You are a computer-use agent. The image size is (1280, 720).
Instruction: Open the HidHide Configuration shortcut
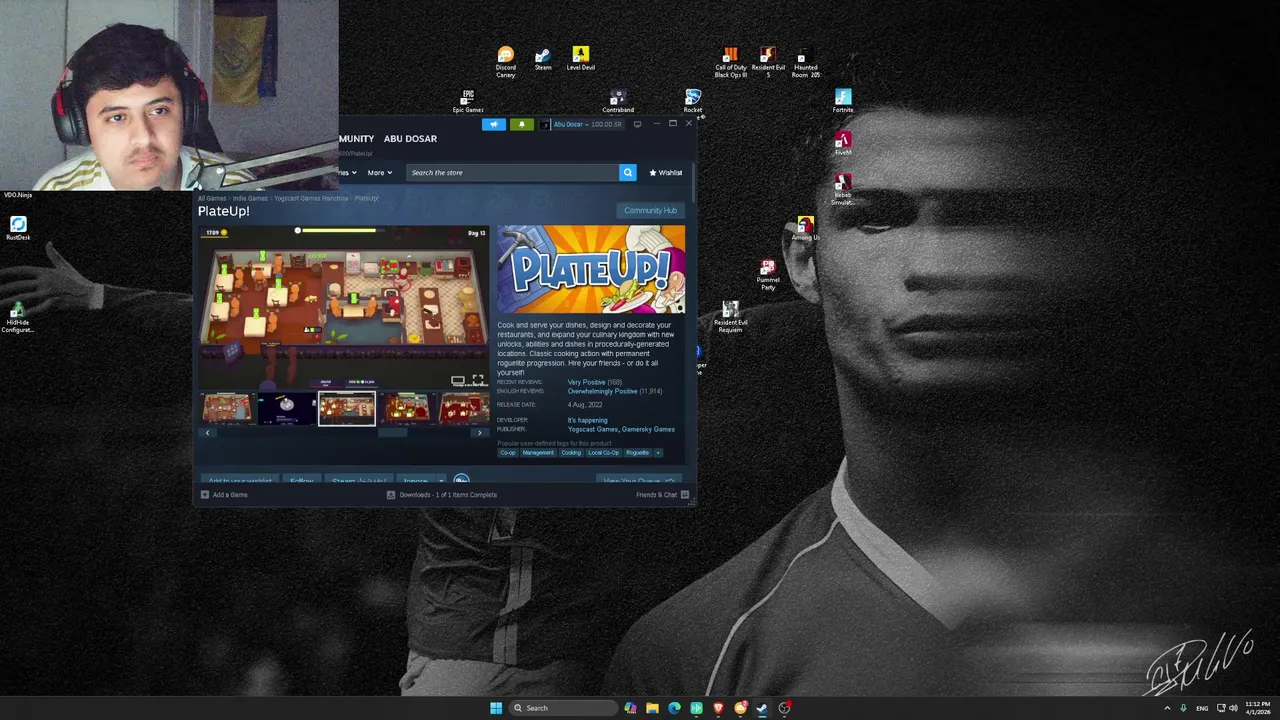coord(18,317)
